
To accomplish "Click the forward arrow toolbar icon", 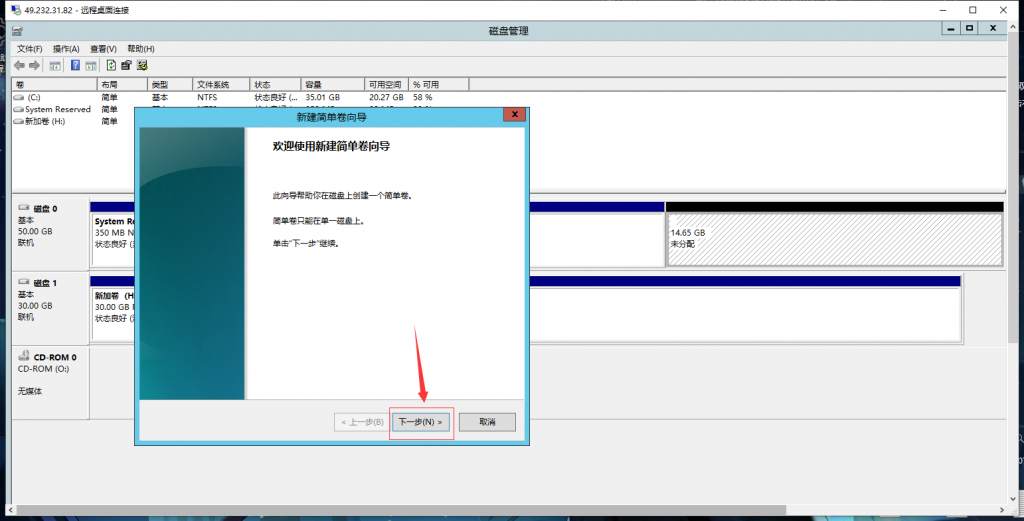I will pyautogui.click(x=34, y=65).
